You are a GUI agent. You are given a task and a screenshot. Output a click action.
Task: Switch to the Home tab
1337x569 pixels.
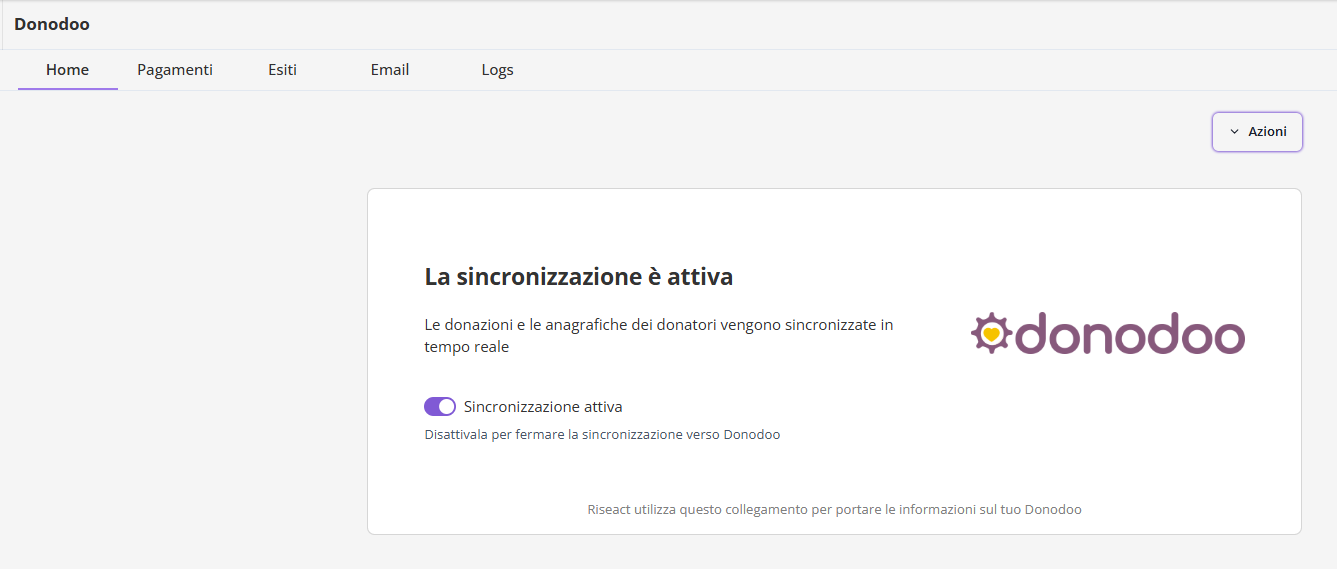67,70
